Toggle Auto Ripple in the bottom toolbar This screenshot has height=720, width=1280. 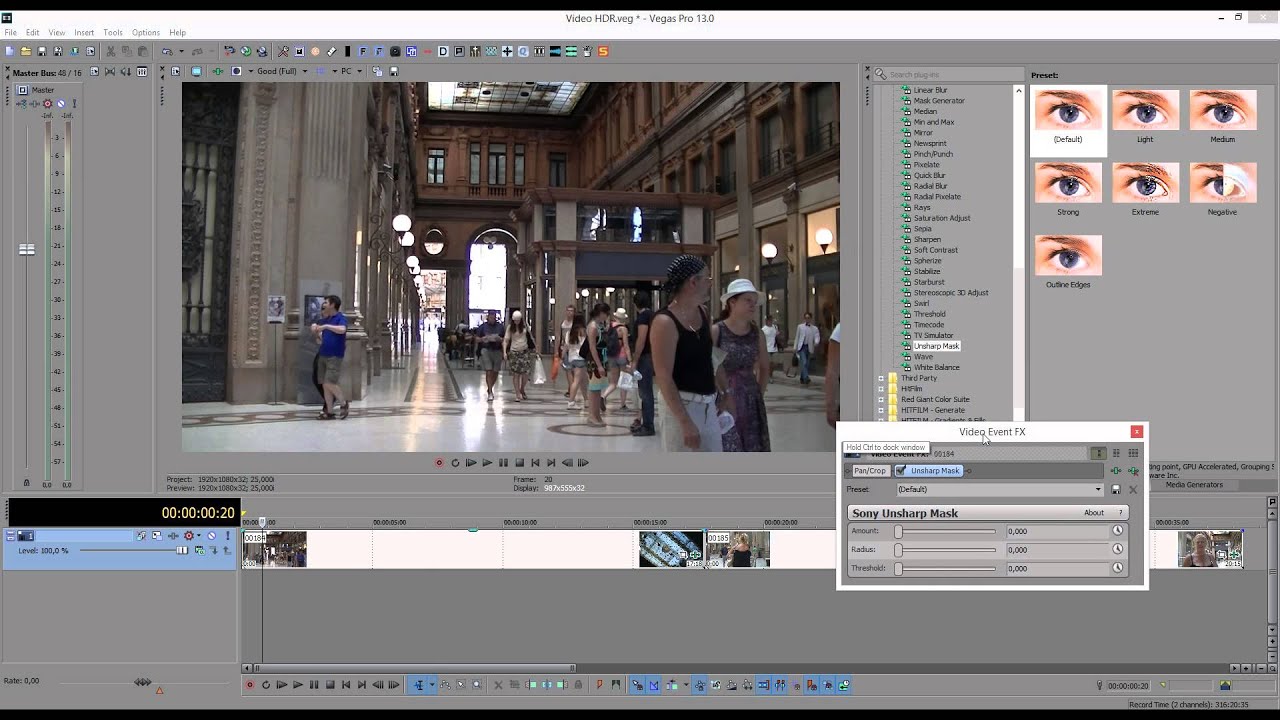click(671, 685)
